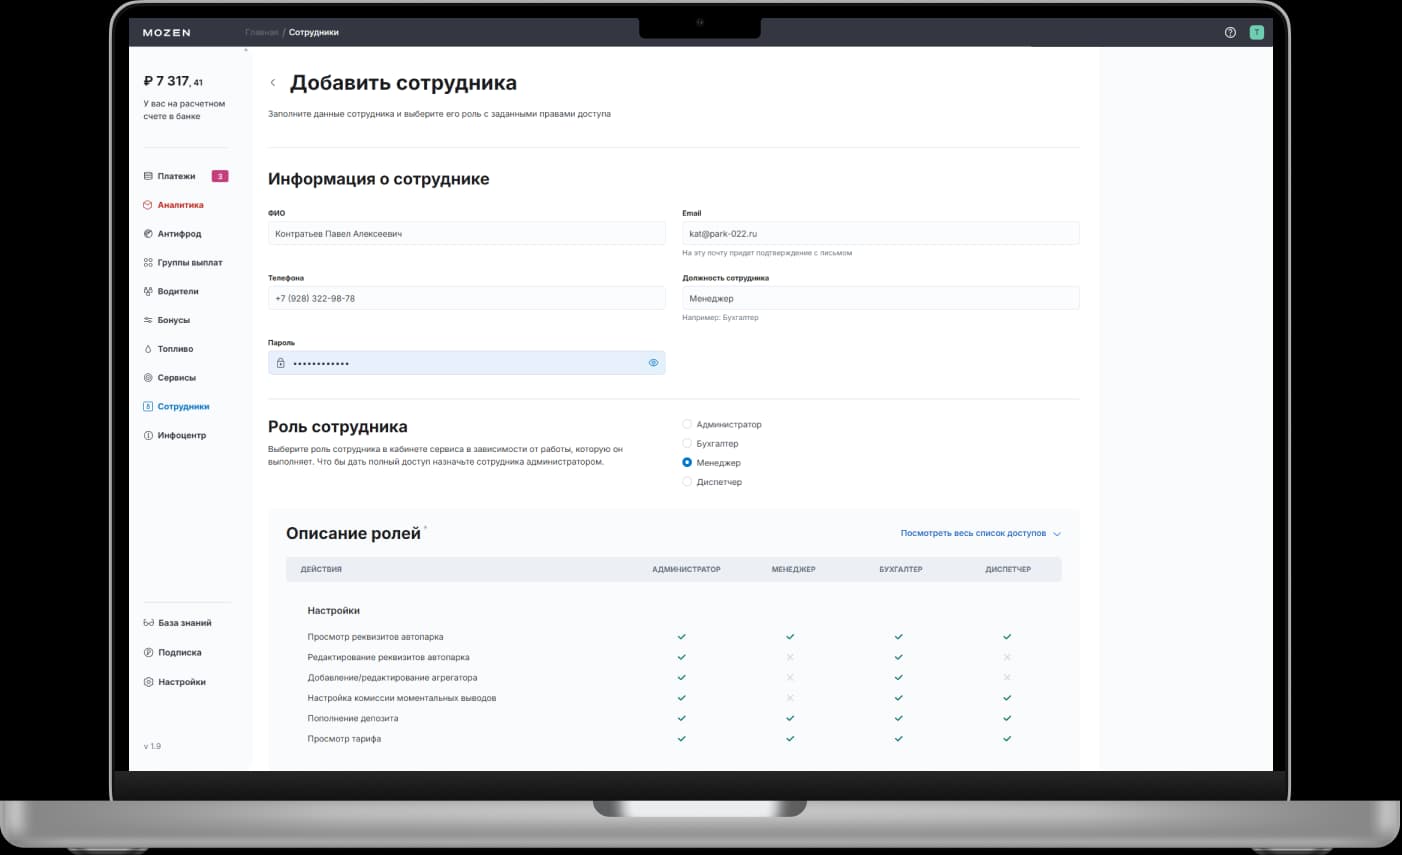Click the Бонусы sidebar icon
The image size is (1402, 855).
click(148, 320)
